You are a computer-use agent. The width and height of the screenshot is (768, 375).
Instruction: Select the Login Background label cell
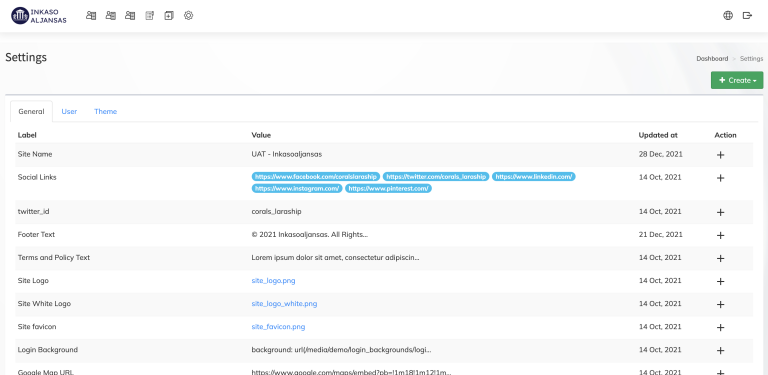tap(48, 350)
